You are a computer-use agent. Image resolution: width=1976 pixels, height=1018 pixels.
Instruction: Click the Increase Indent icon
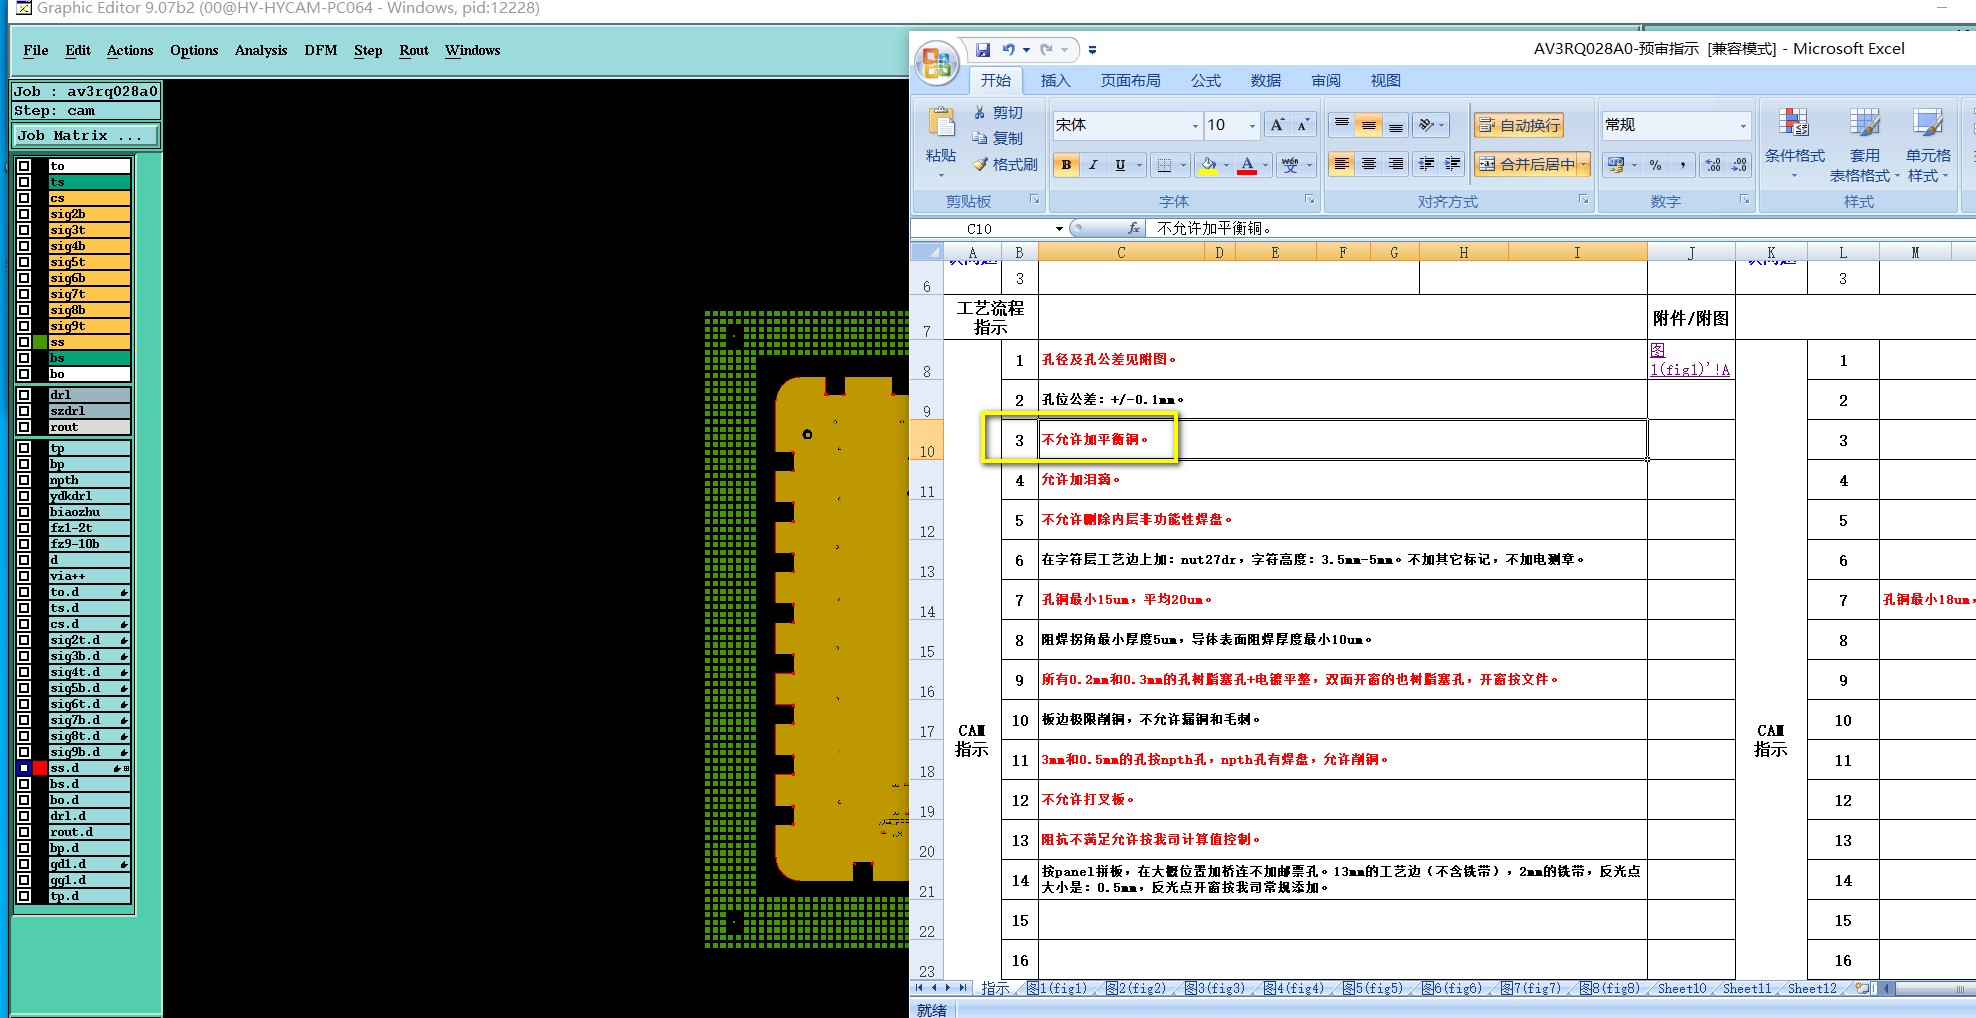click(1453, 164)
